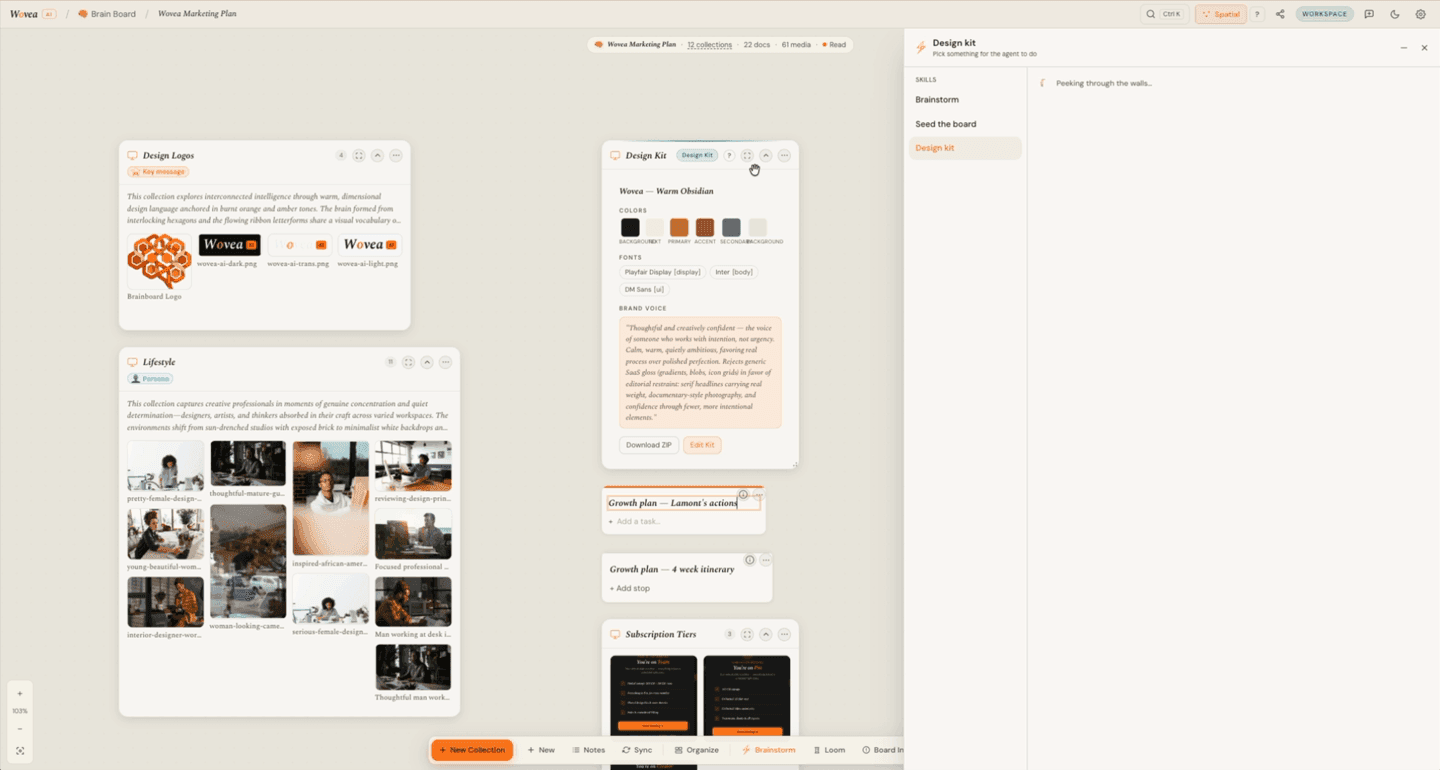Image resolution: width=1440 pixels, height=770 pixels.
Task: Click the New Collection button
Action: click(472, 750)
